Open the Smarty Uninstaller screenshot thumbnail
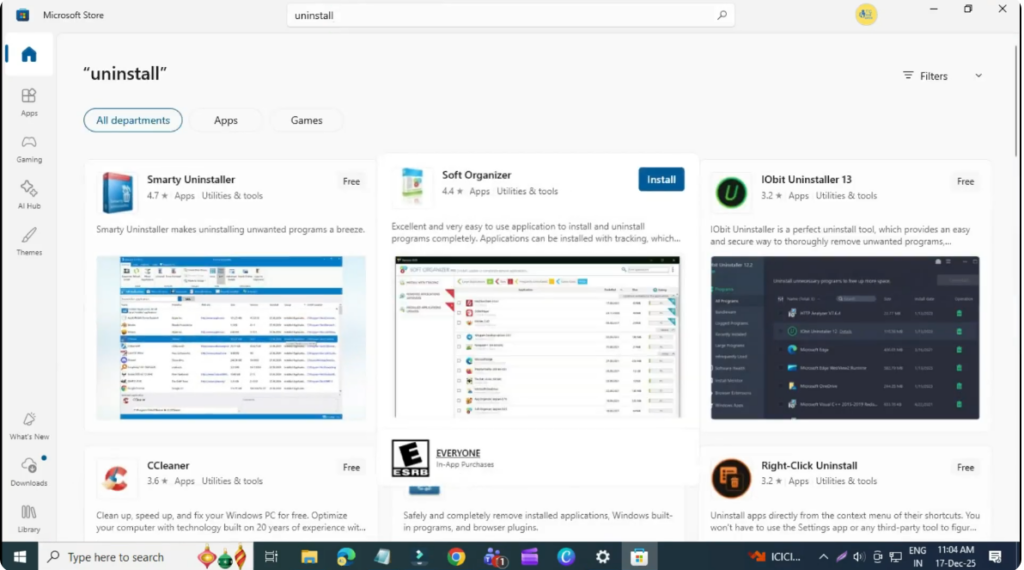This screenshot has width=1024, height=570. coord(231,338)
